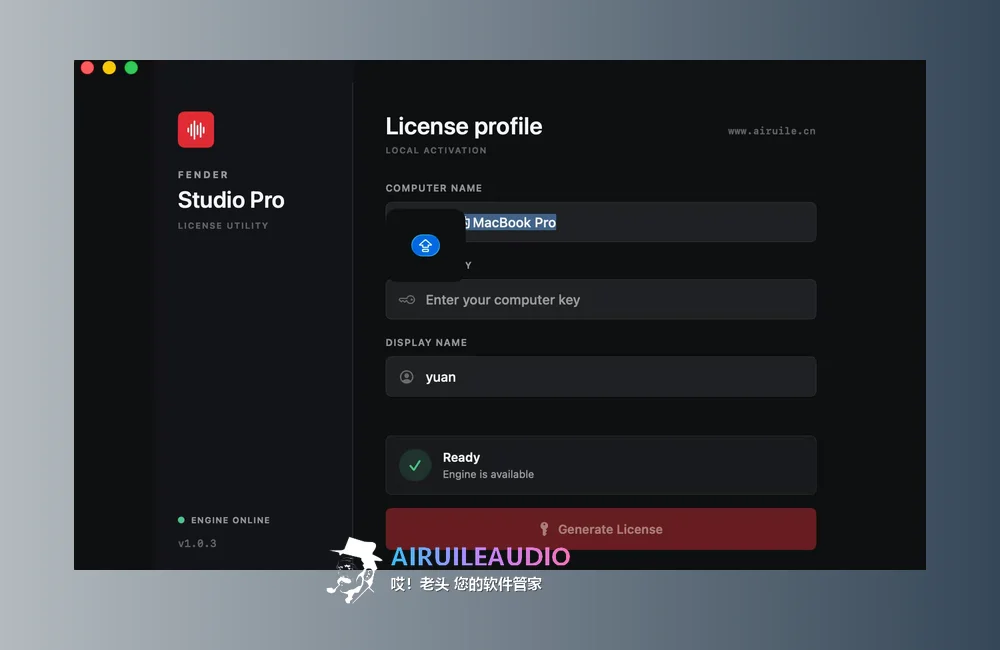
Task: Click the DISPLAY NAME label
Action: [426, 343]
